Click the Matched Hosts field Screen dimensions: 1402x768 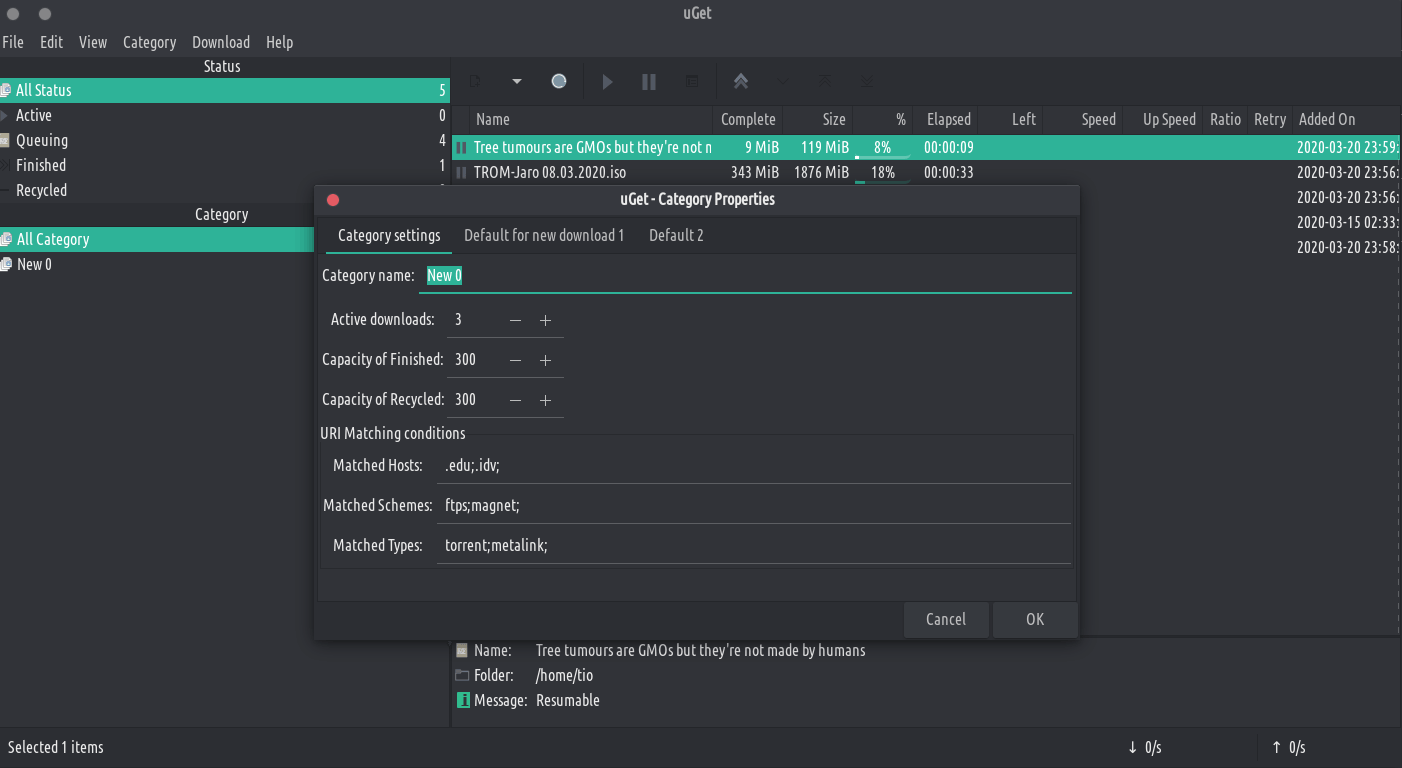click(x=754, y=465)
